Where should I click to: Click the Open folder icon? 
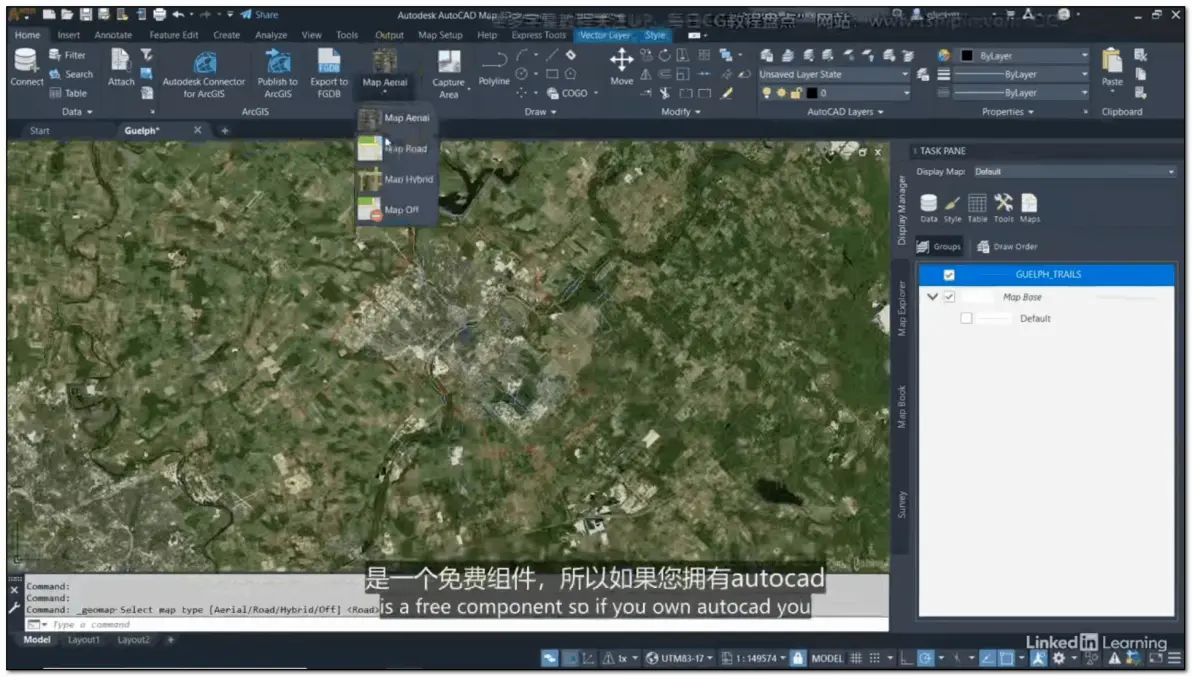click(67, 14)
